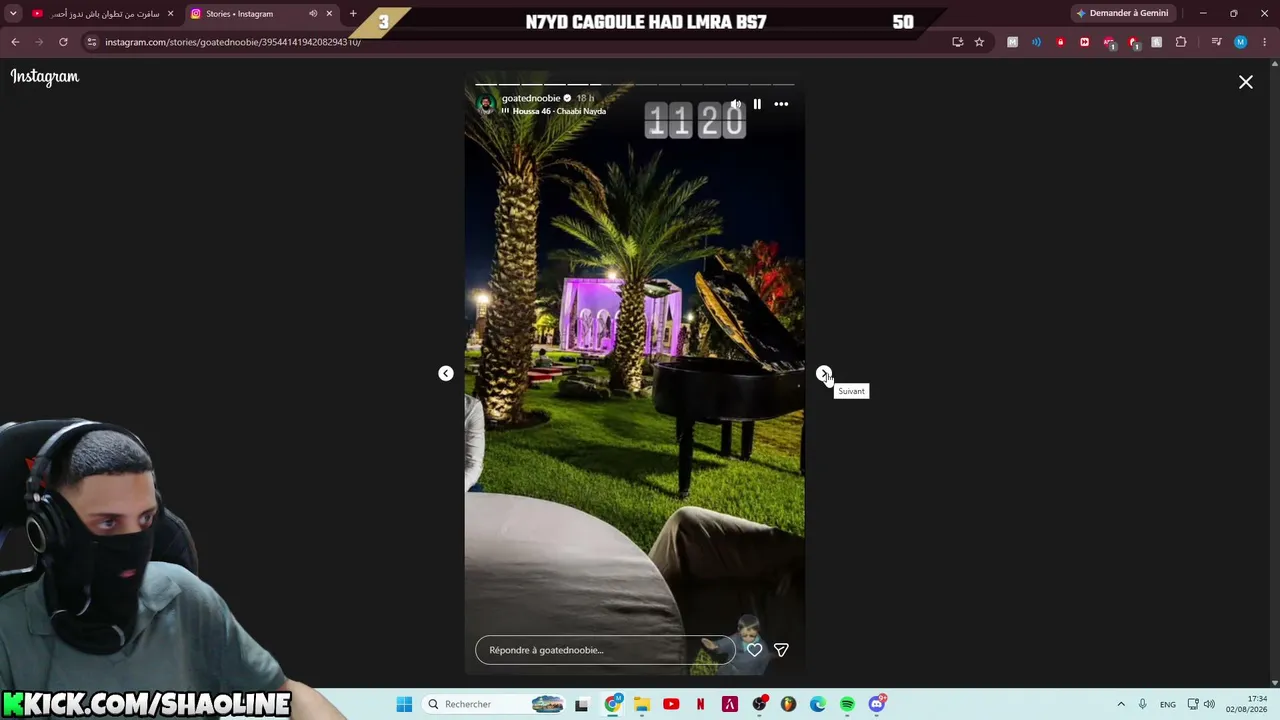
Task: Click the taskbar Rechercher search box
Action: [495, 704]
